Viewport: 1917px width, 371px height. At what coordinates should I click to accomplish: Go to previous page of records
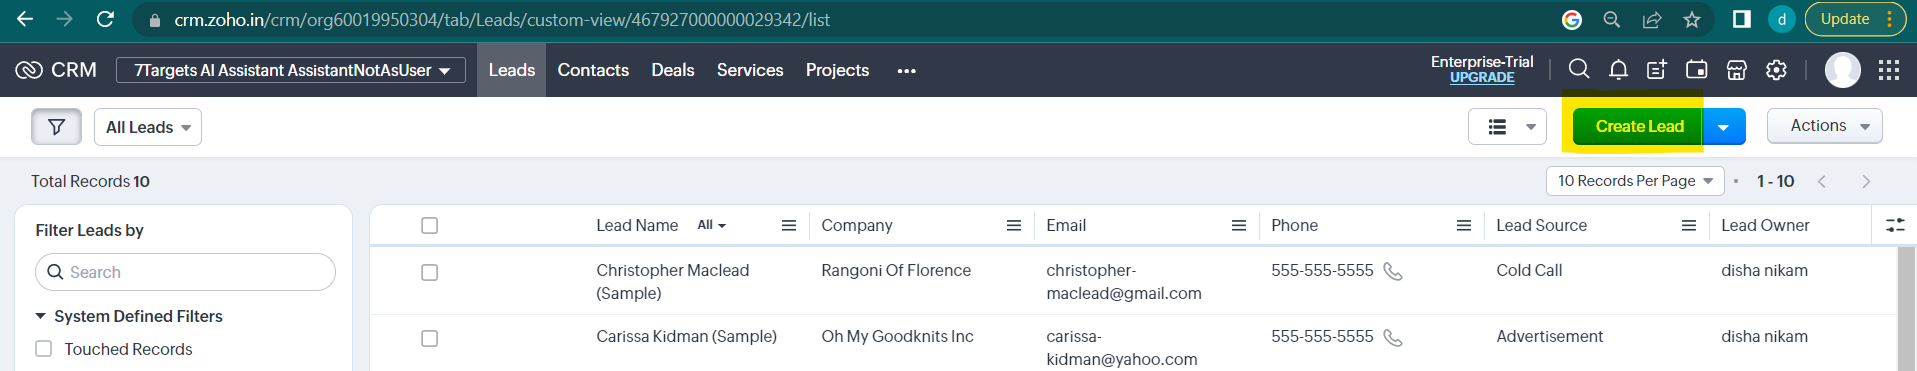1822,181
